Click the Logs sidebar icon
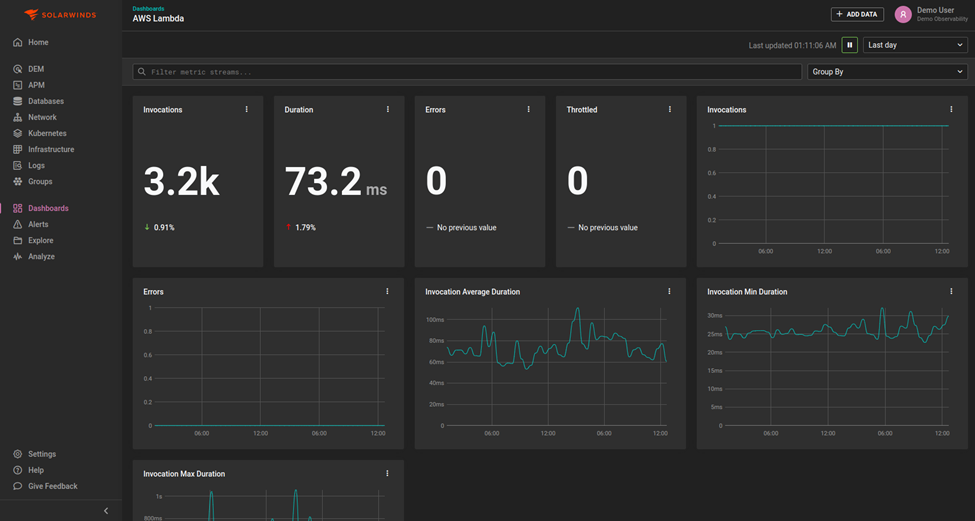This screenshot has width=975, height=521. point(17,165)
